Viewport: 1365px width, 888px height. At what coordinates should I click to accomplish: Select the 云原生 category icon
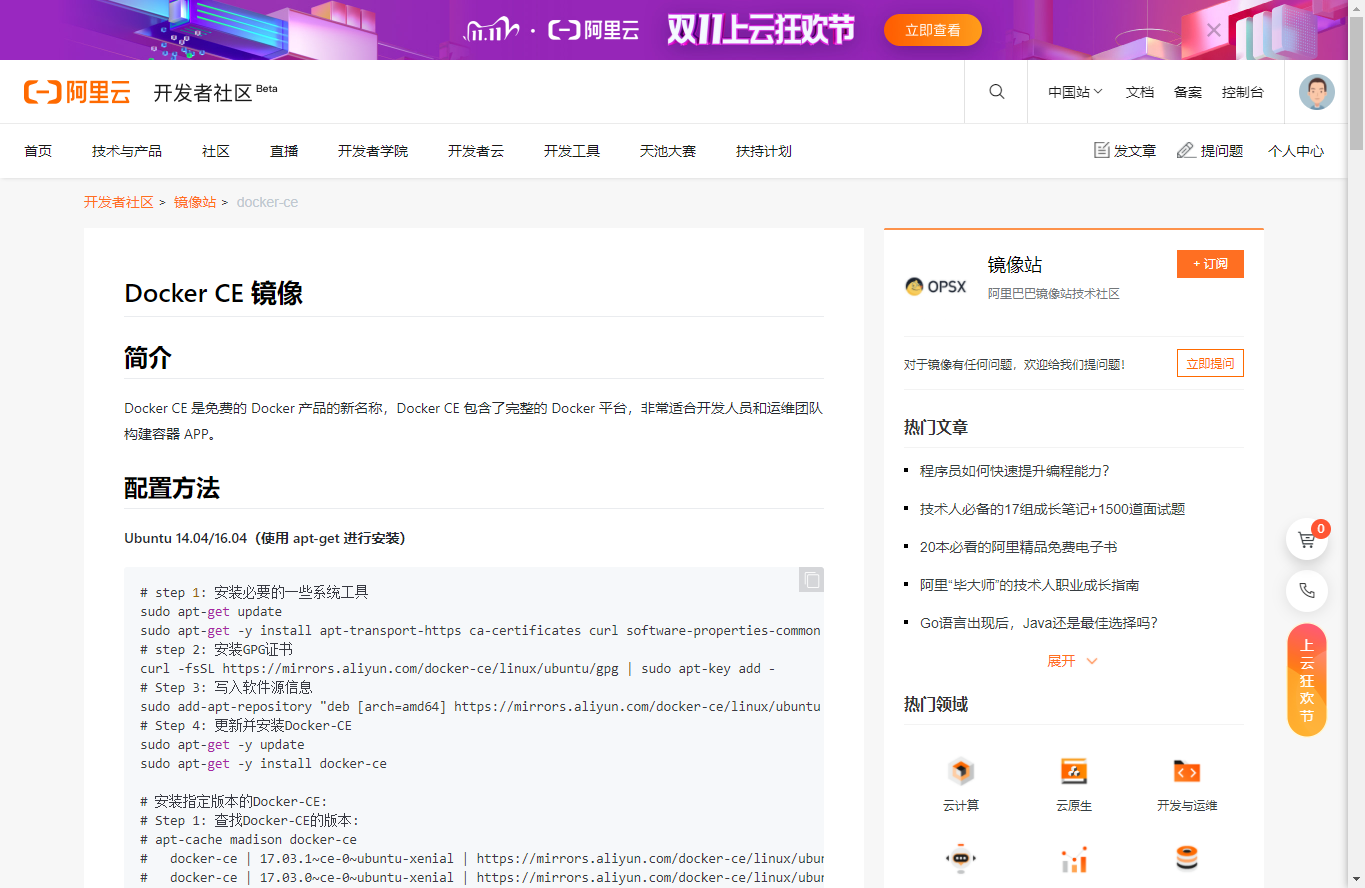[x=1074, y=771]
